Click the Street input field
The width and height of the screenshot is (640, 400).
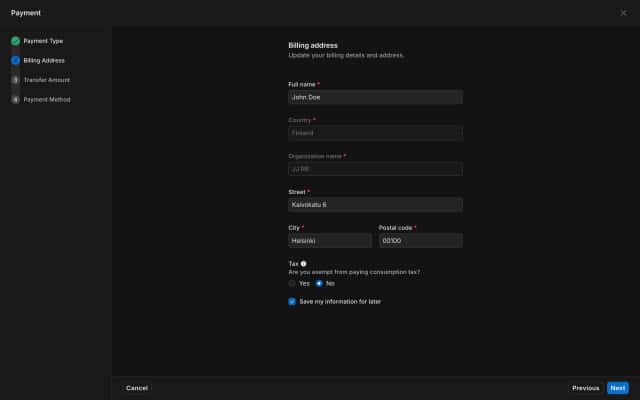click(375, 205)
